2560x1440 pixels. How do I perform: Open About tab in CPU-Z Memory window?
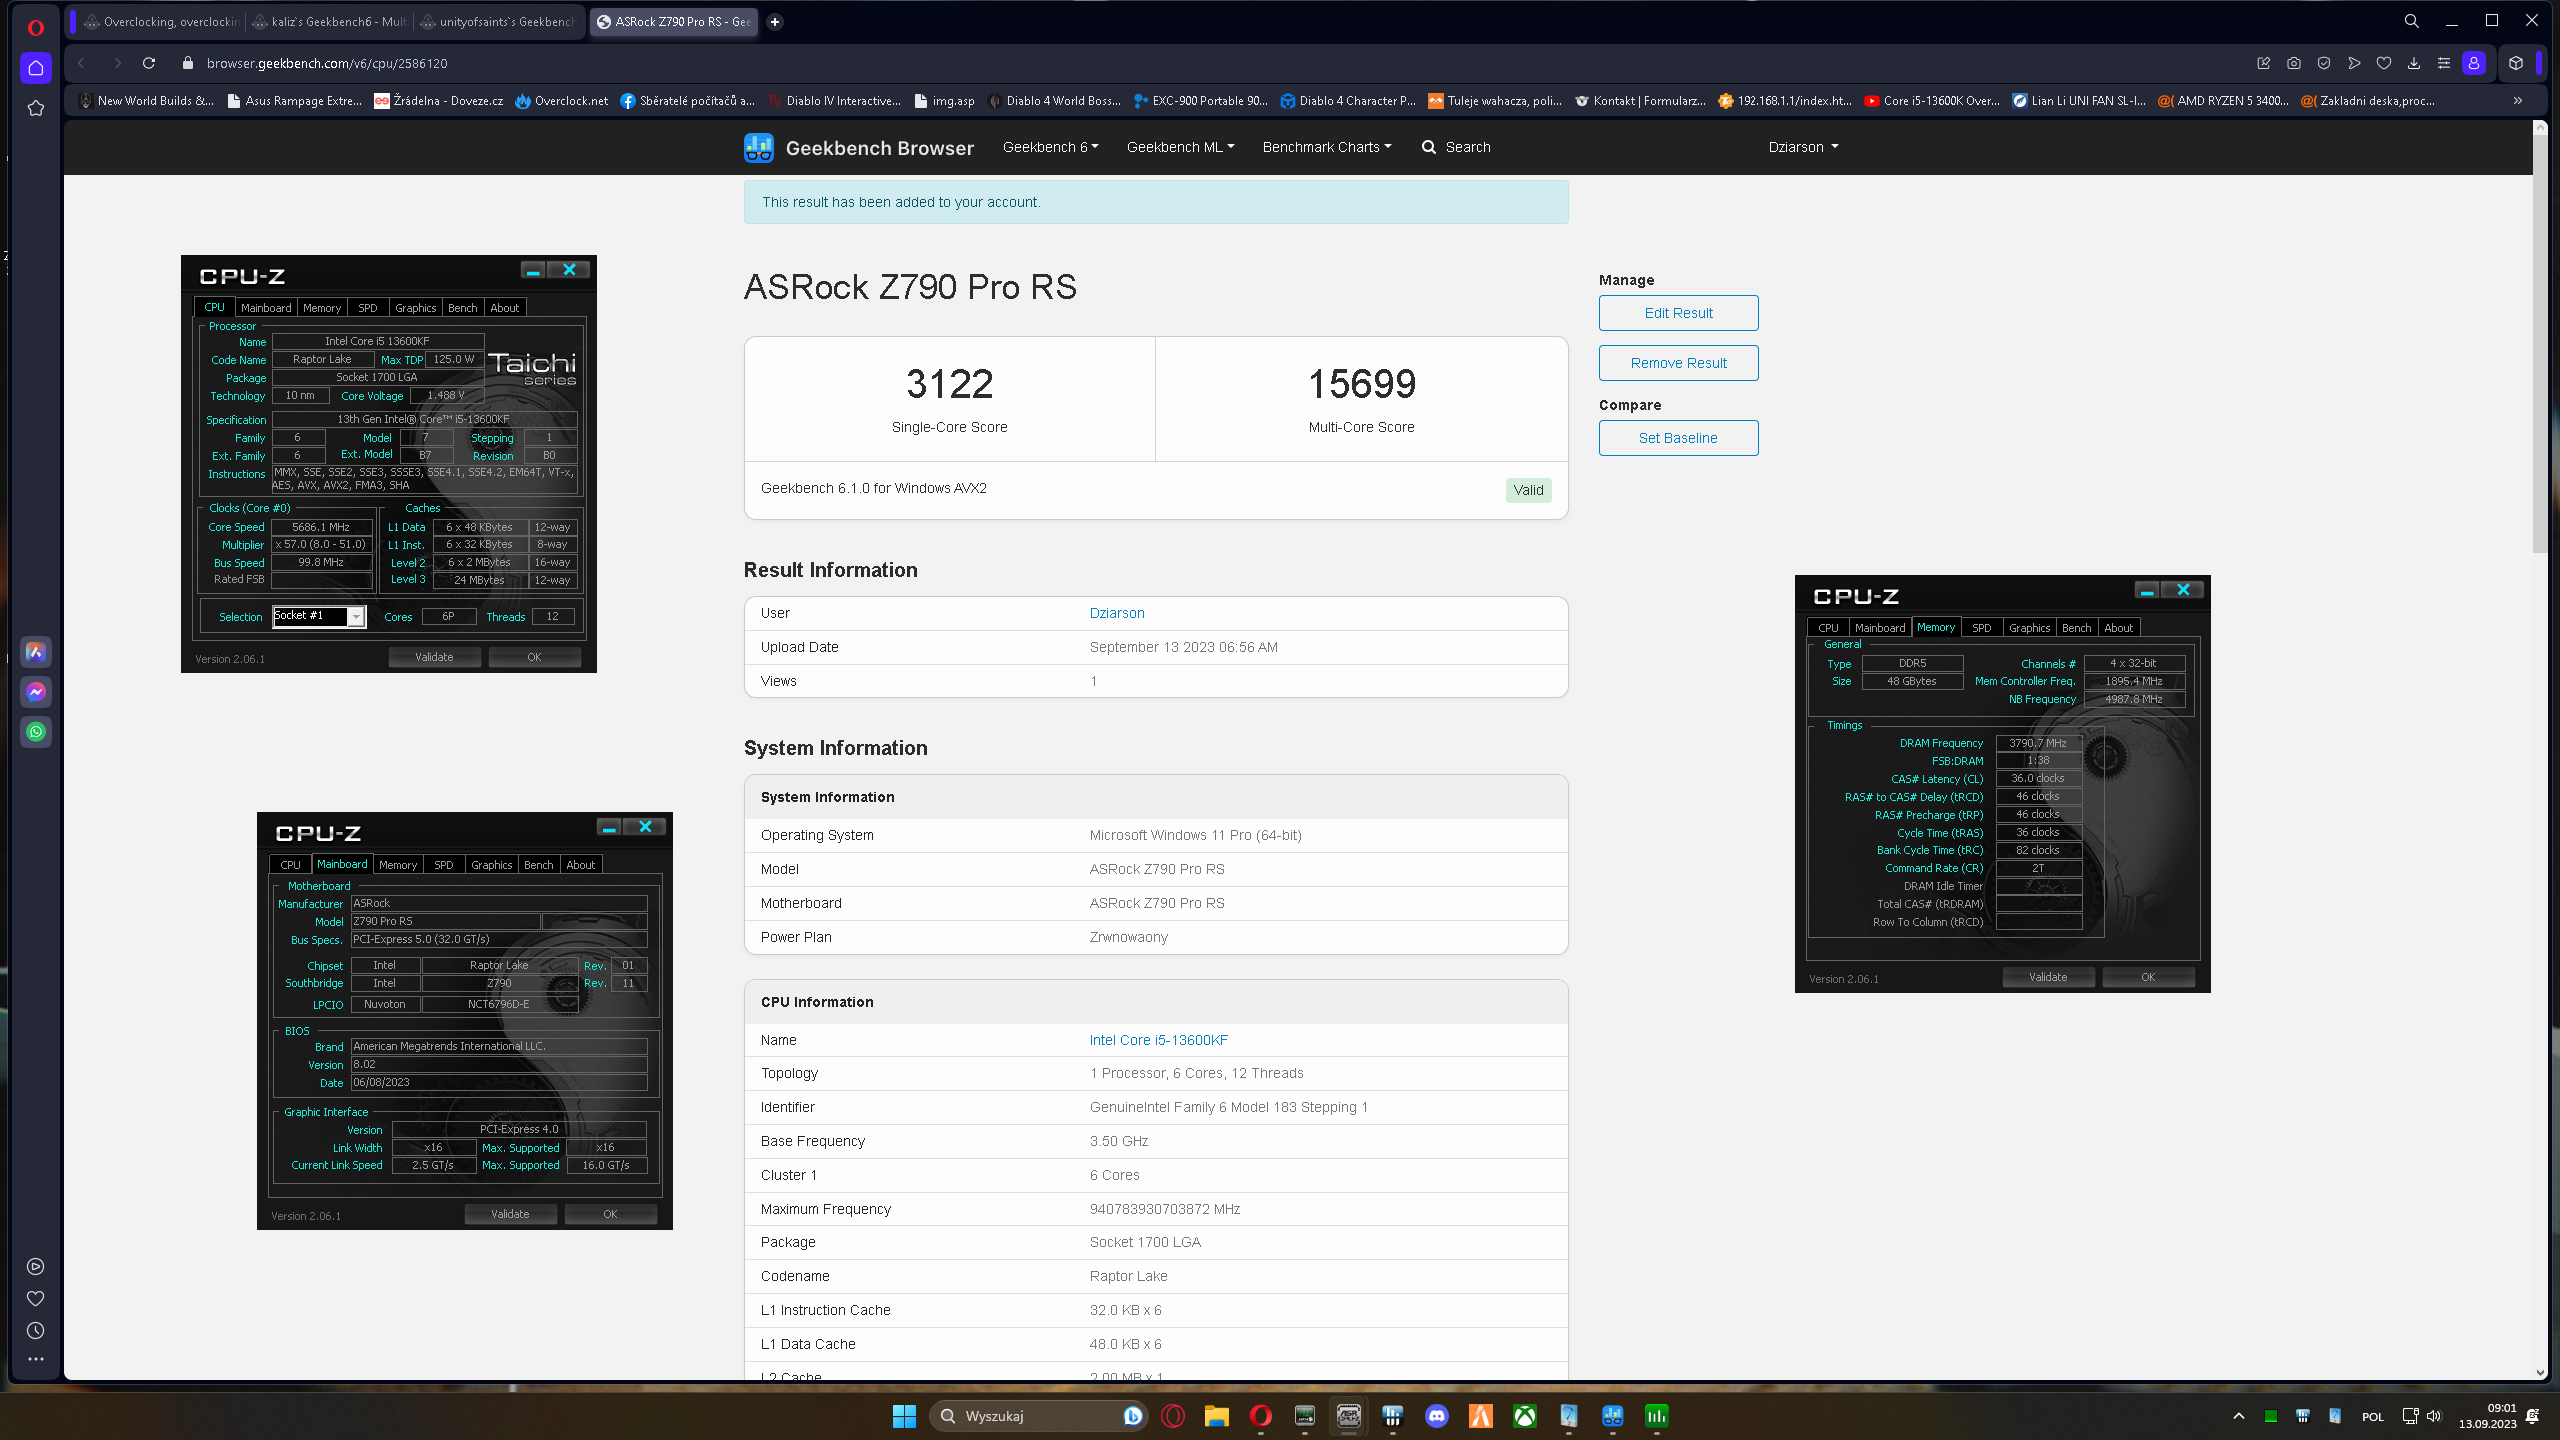(x=2118, y=628)
